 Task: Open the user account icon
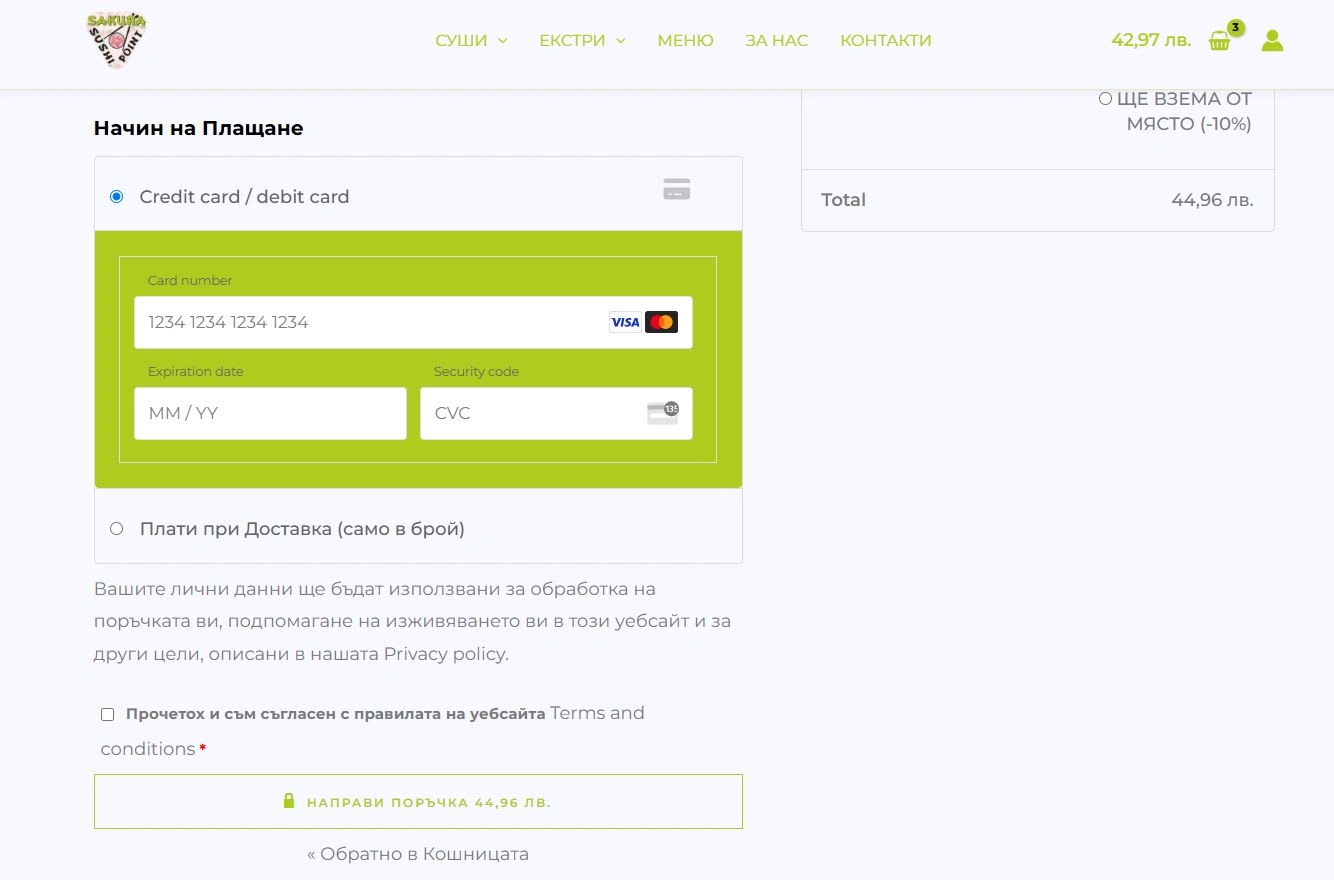tap(1272, 41)
